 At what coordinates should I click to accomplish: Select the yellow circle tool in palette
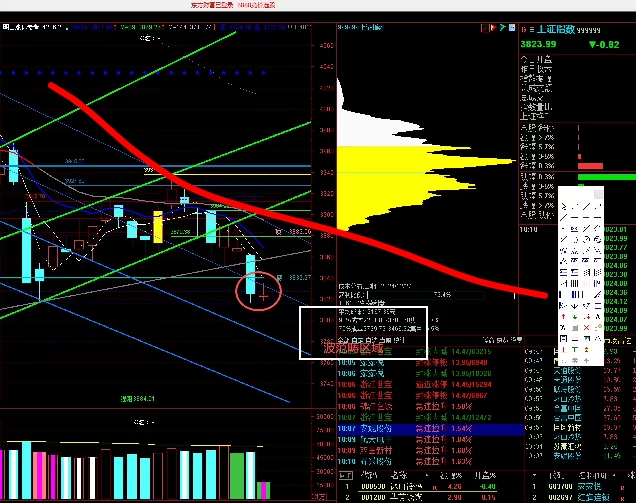pos(598,327)
